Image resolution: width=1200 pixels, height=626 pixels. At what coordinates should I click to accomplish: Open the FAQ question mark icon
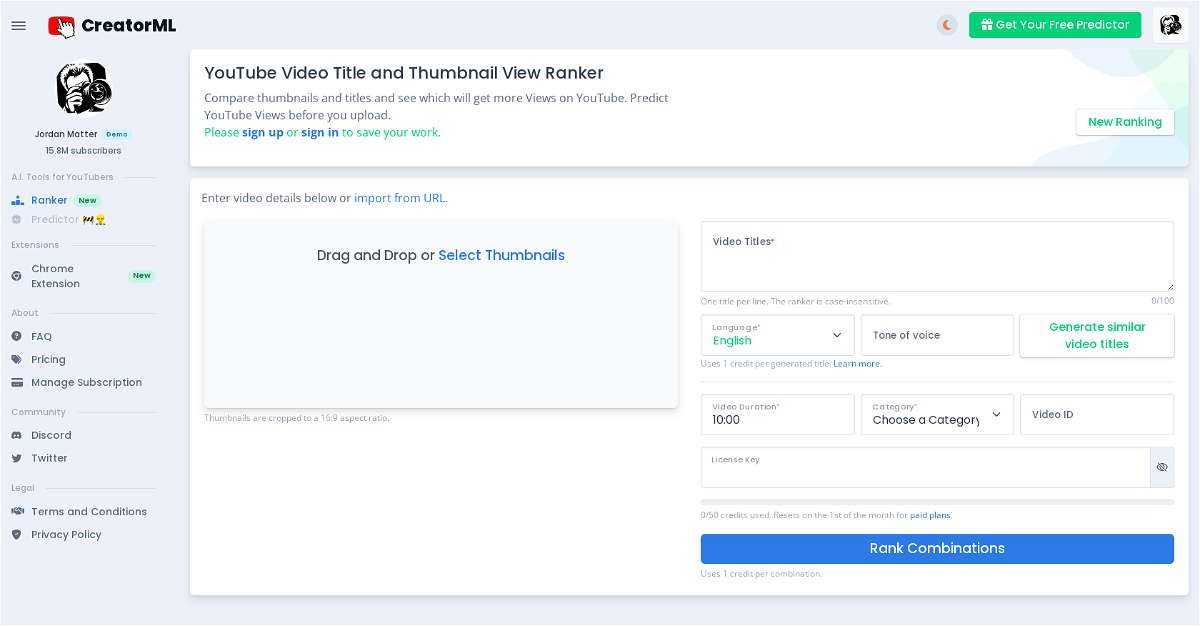pos(16,337)
